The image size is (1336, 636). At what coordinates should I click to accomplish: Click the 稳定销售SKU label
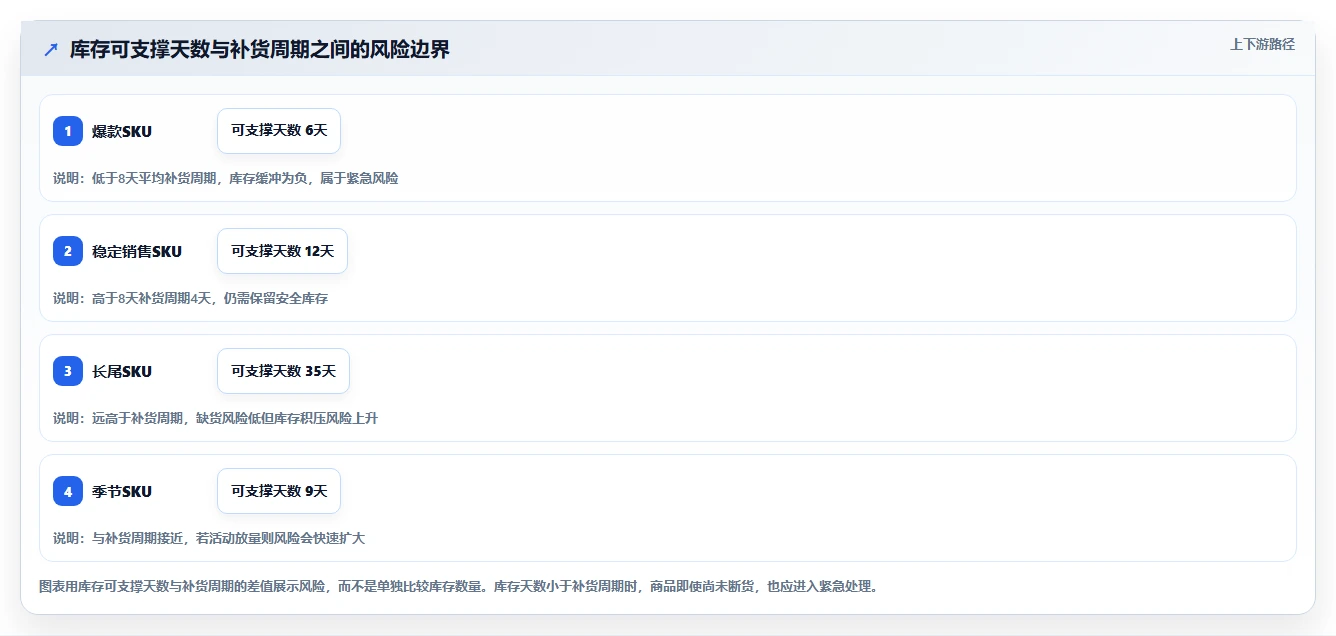pyautogui.click(x=137, y=251)
